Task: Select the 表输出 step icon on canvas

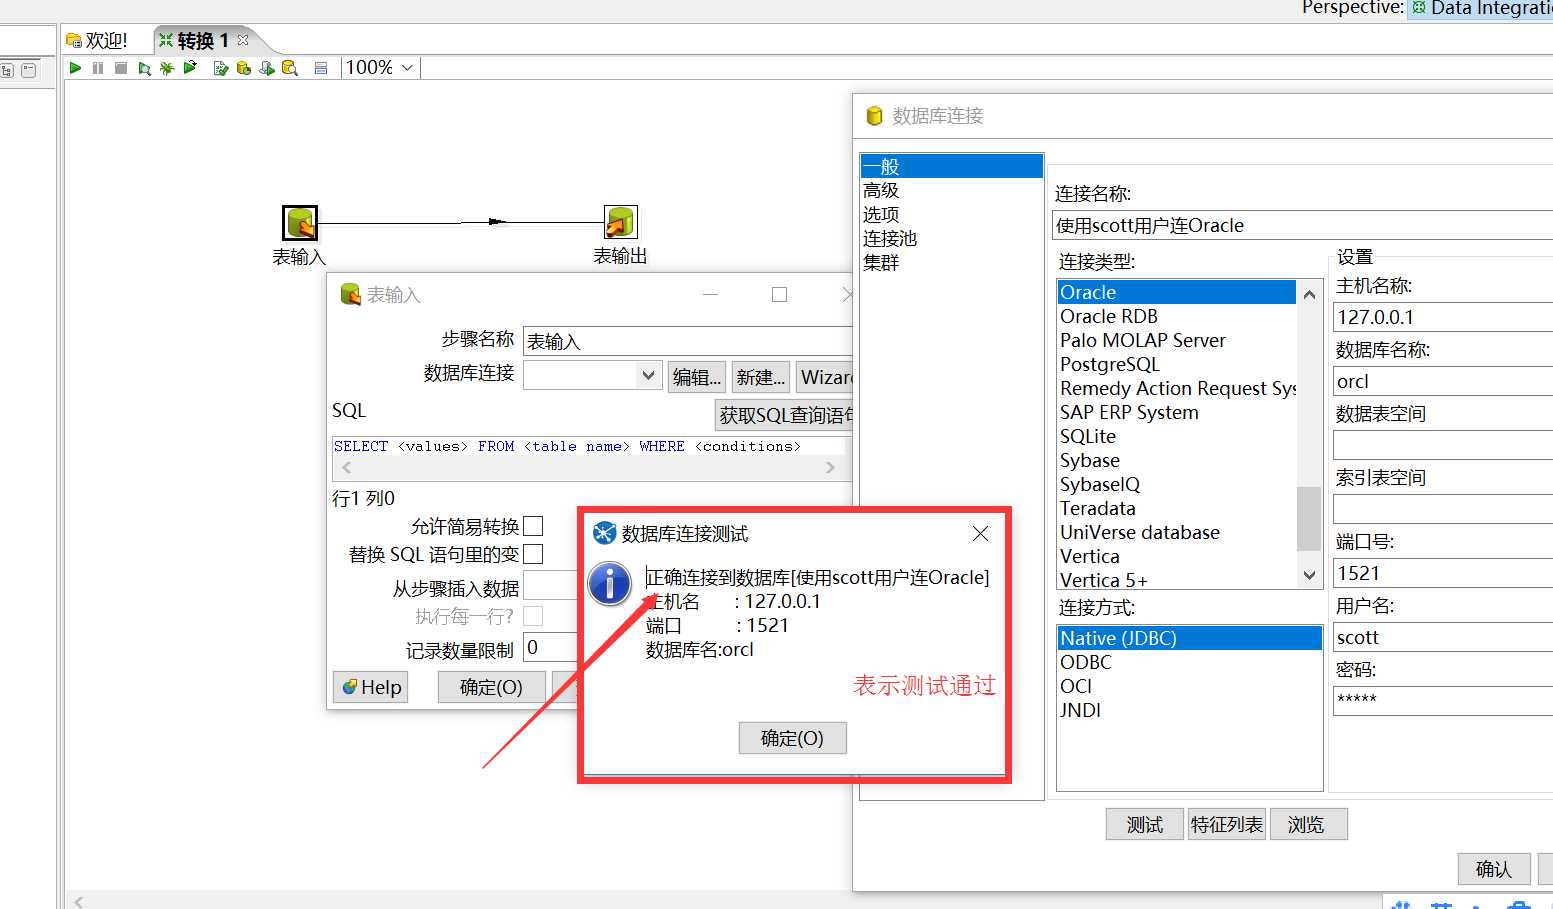Action: pyautogui.click(x=620, y=222)
